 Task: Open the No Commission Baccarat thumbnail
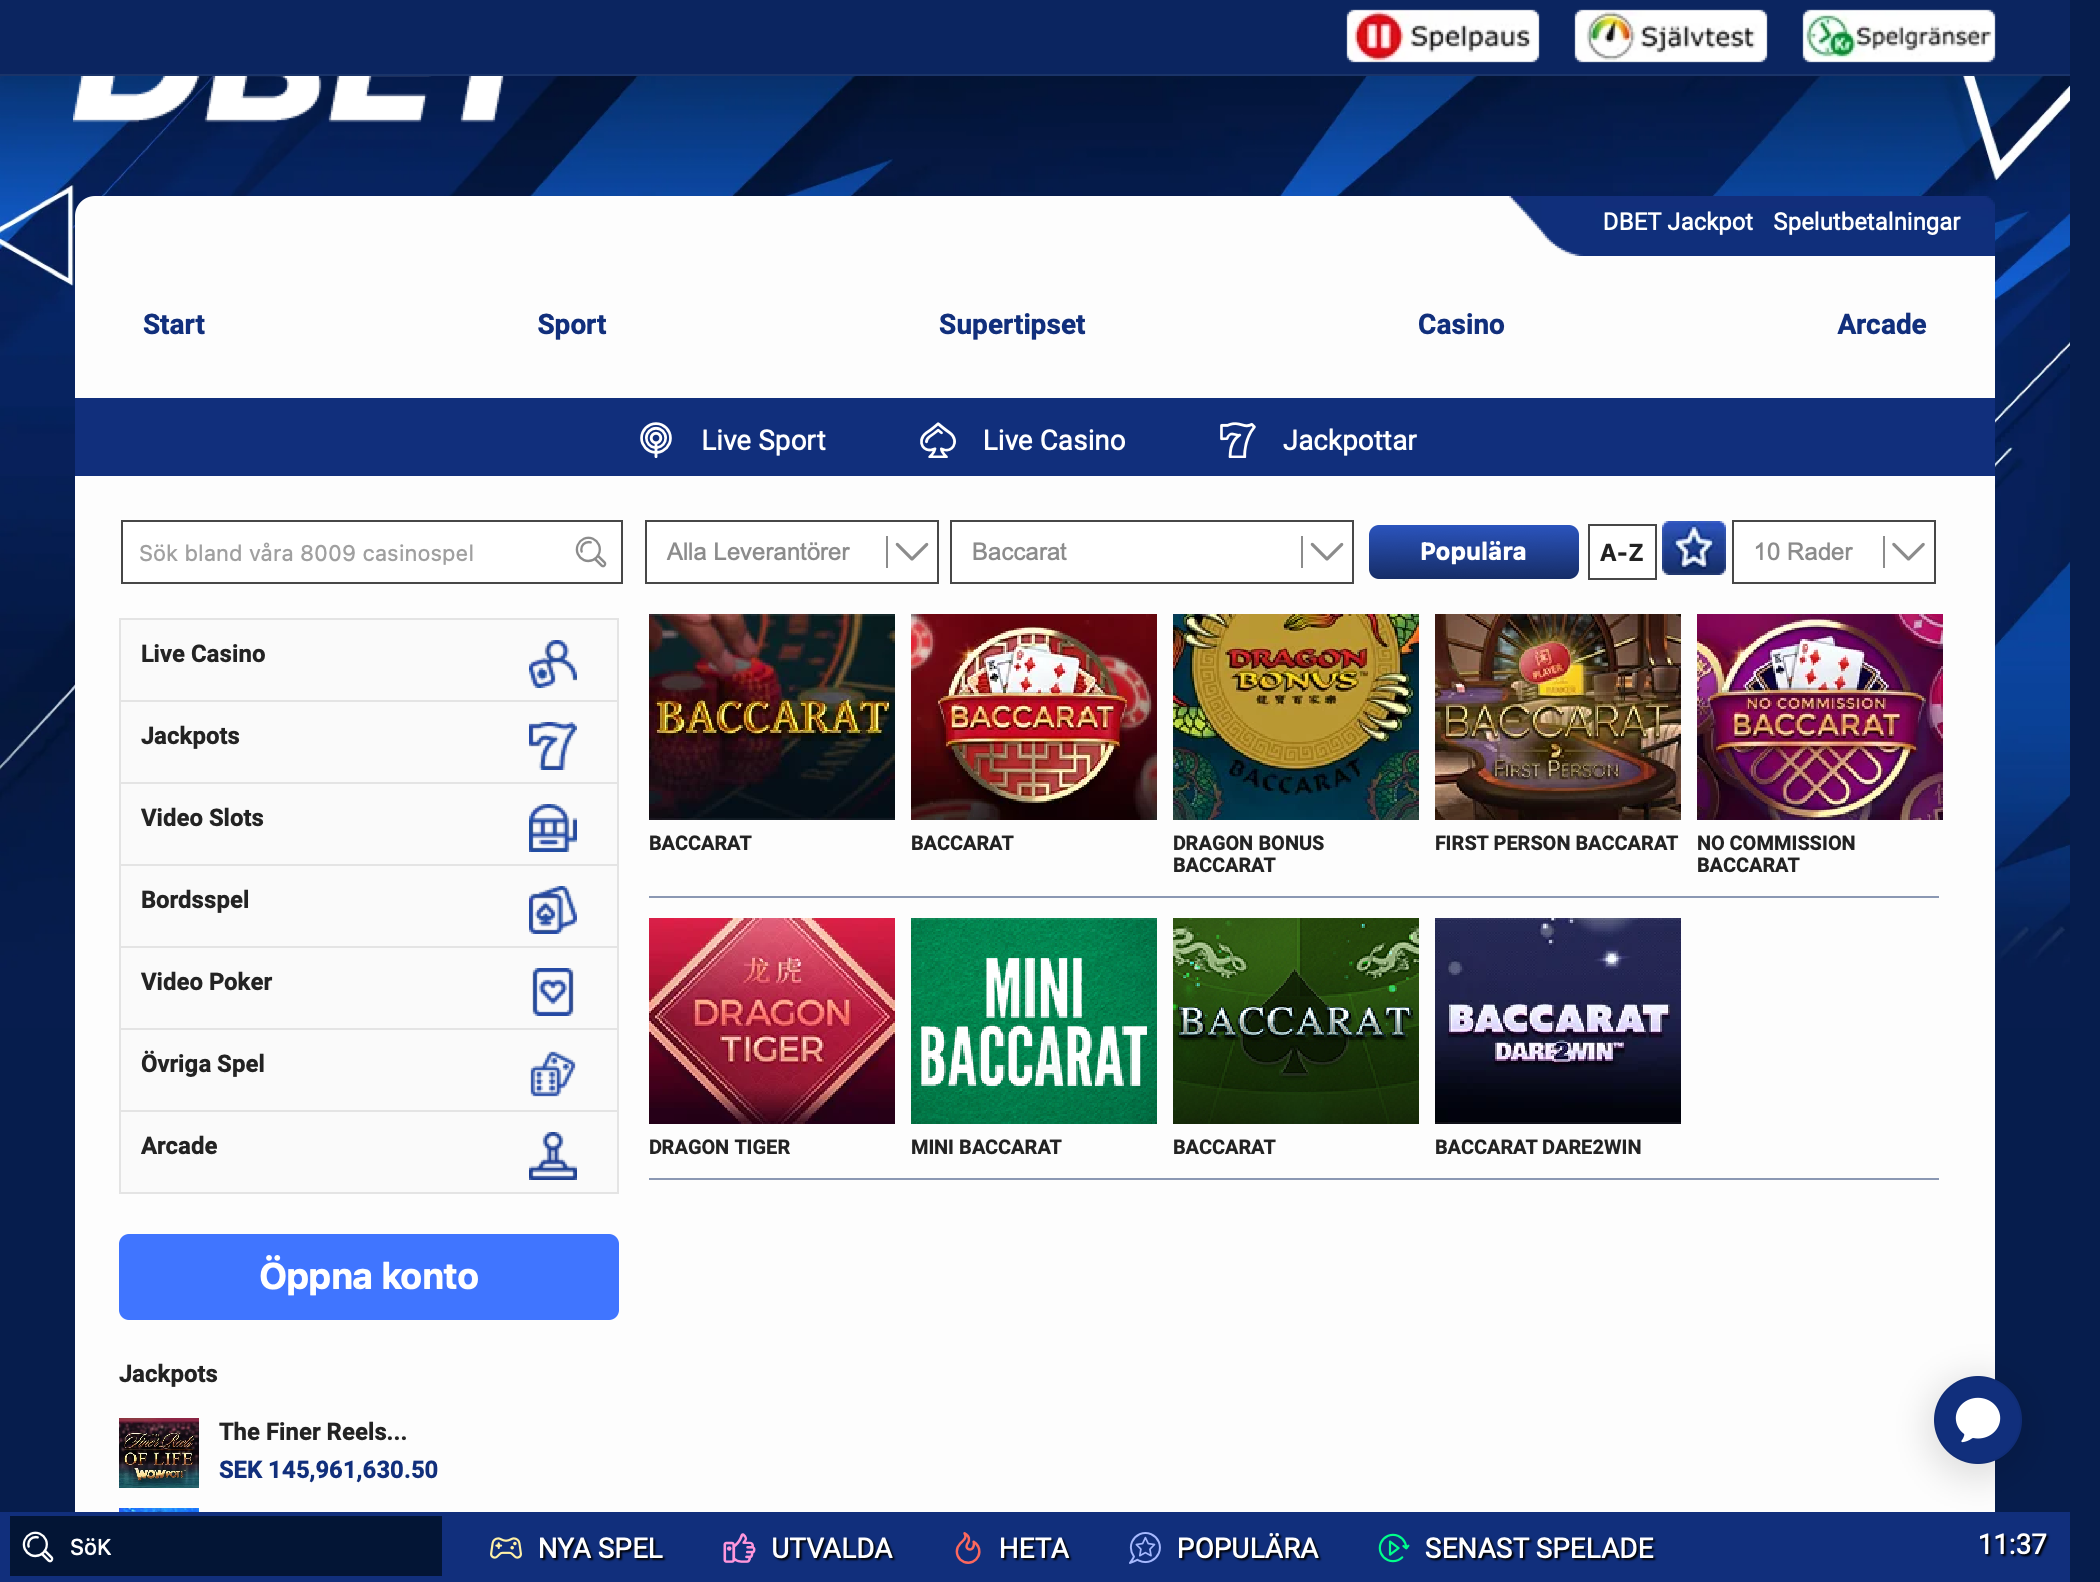1820,717
